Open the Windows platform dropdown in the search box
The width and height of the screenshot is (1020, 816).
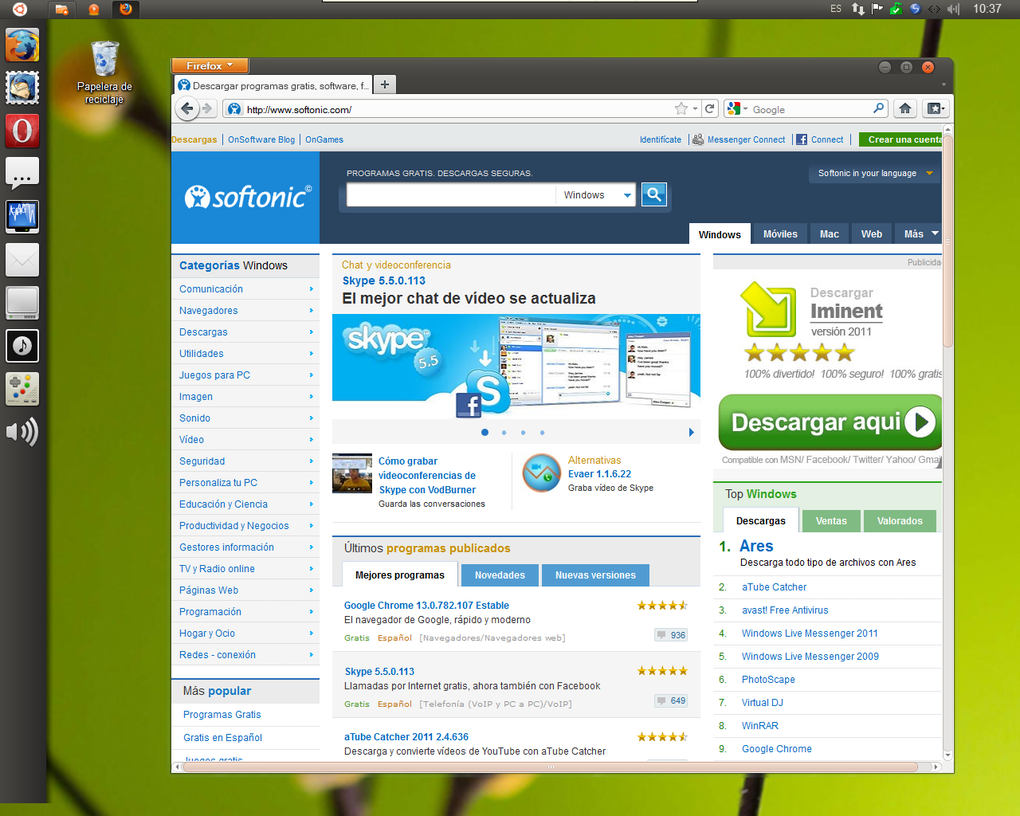pyautogui.click(x=596, y=195)
